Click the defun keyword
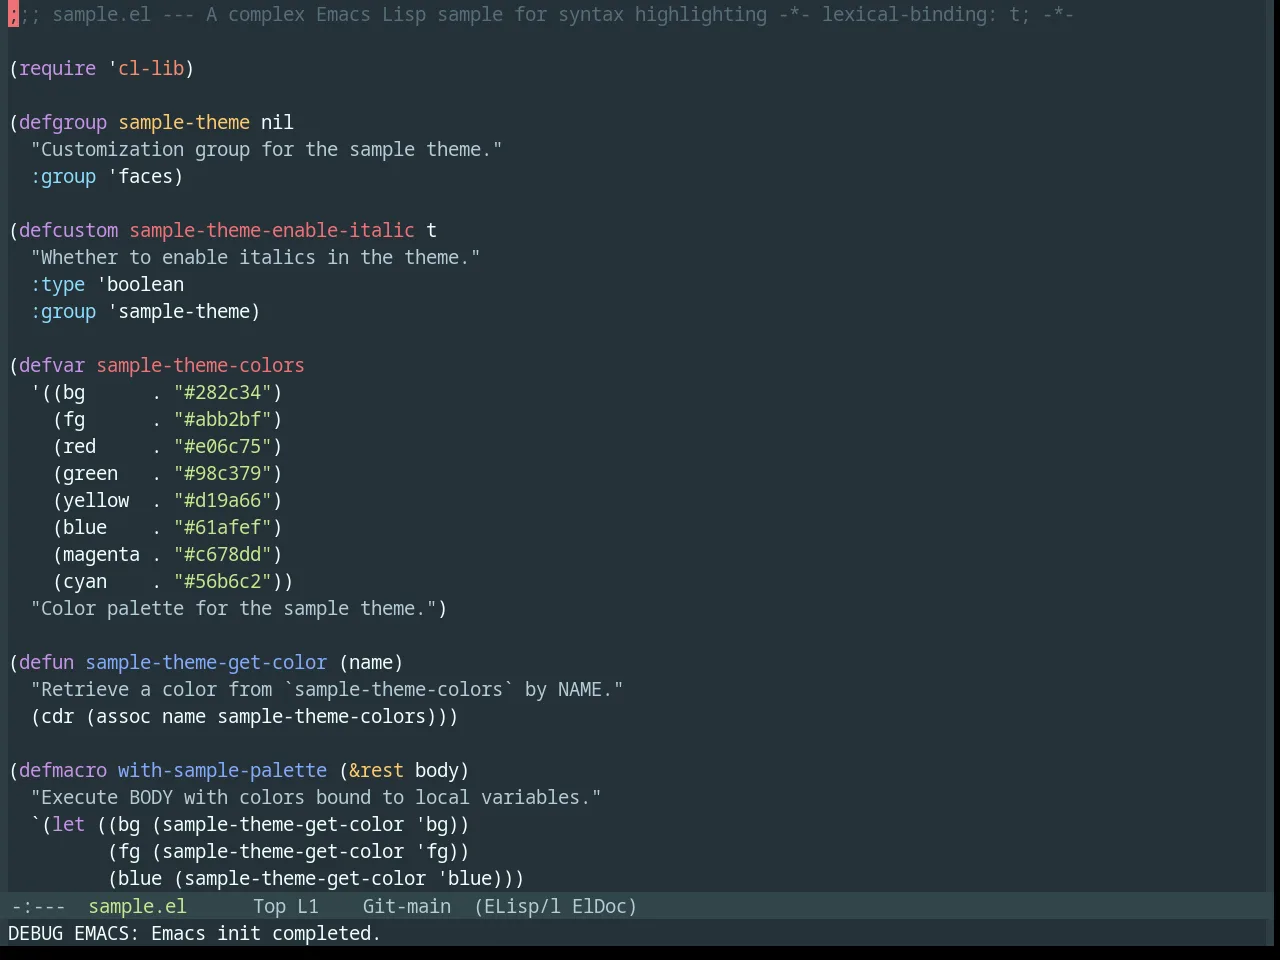1280x960 pixels. 47,662
